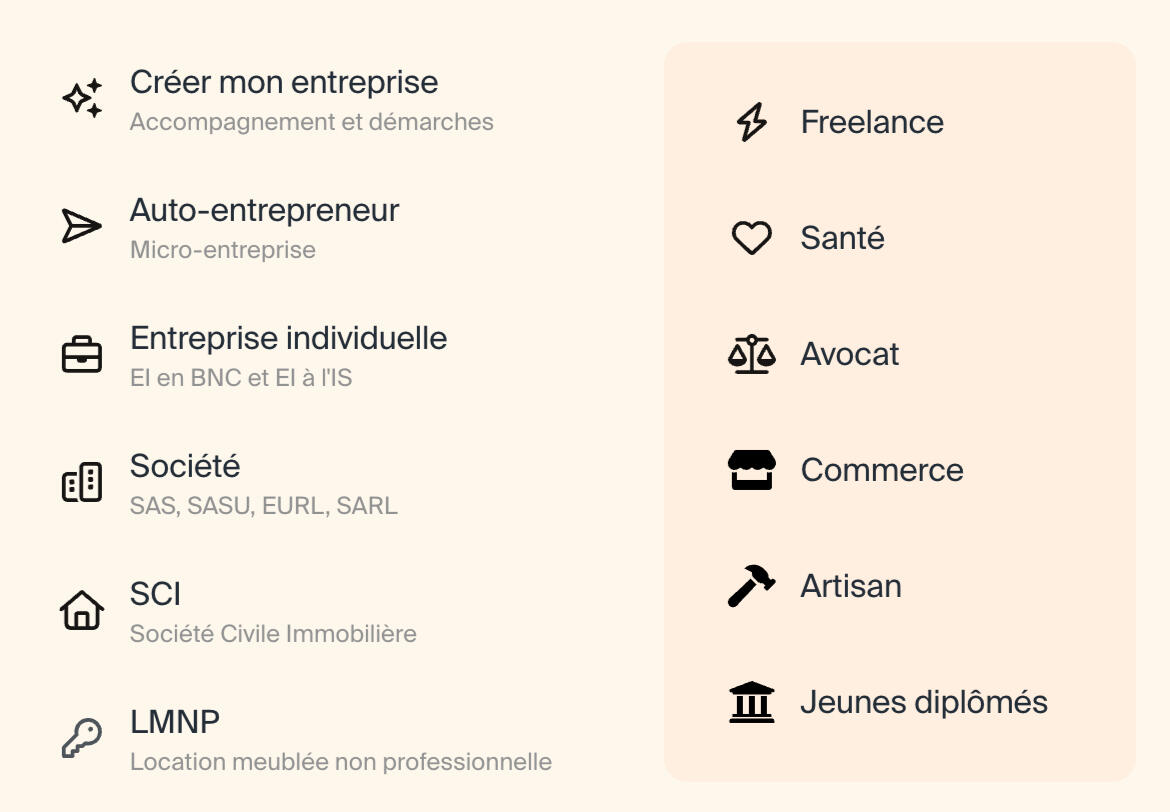1170x812 pixels.
Task: Open the Créer mon entreprise menu entry
Action: tap(284, 83)
